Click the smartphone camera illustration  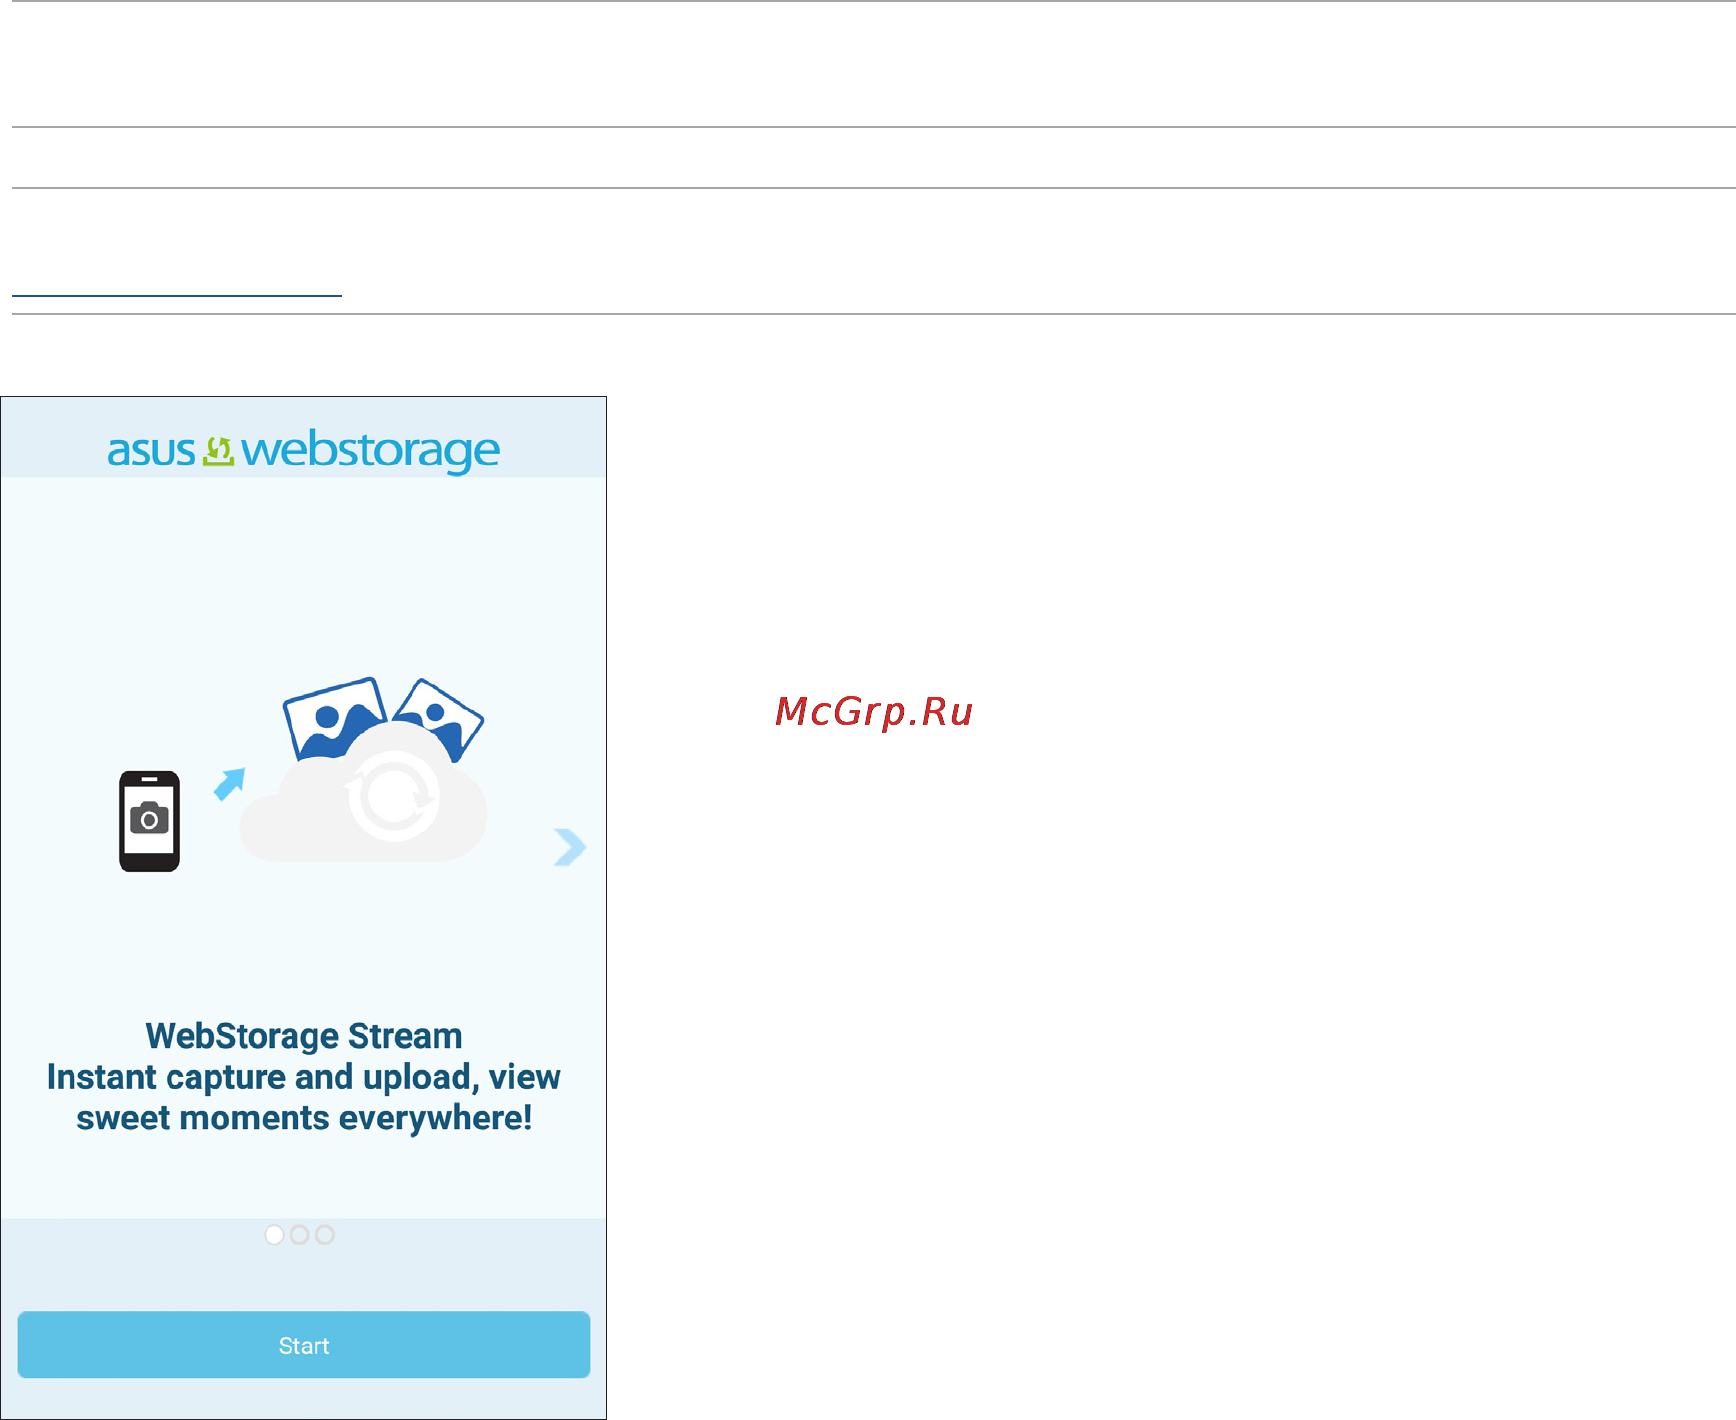coord(149,821)
